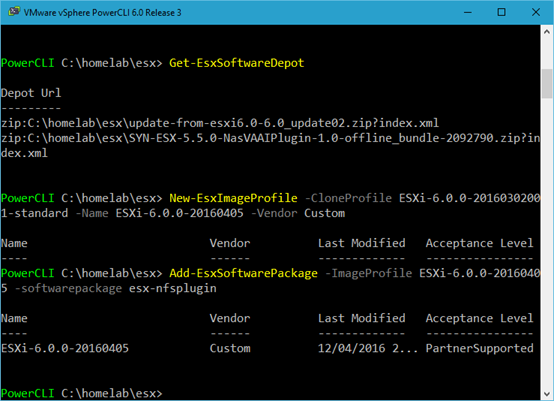
Task: Click the empty scrollbar track below thumb
Action: (547, 242)
